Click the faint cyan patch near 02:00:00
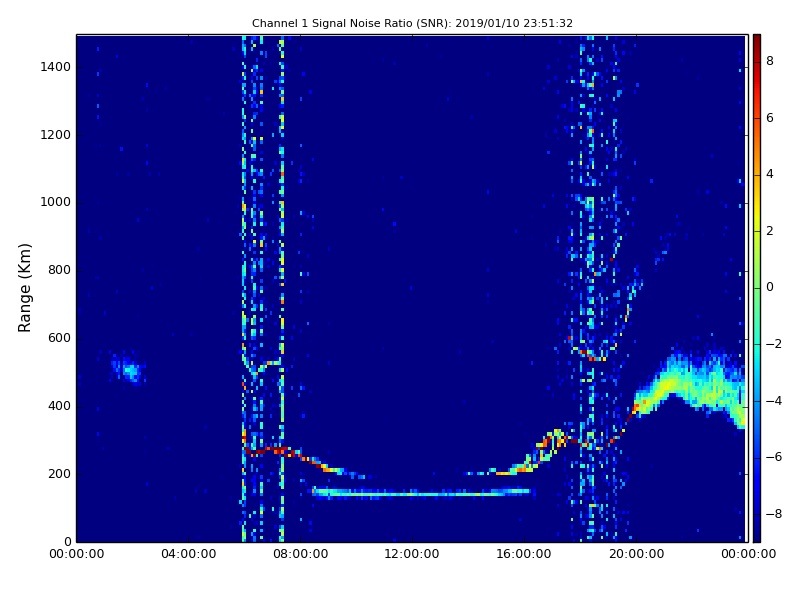 [129, 368]
